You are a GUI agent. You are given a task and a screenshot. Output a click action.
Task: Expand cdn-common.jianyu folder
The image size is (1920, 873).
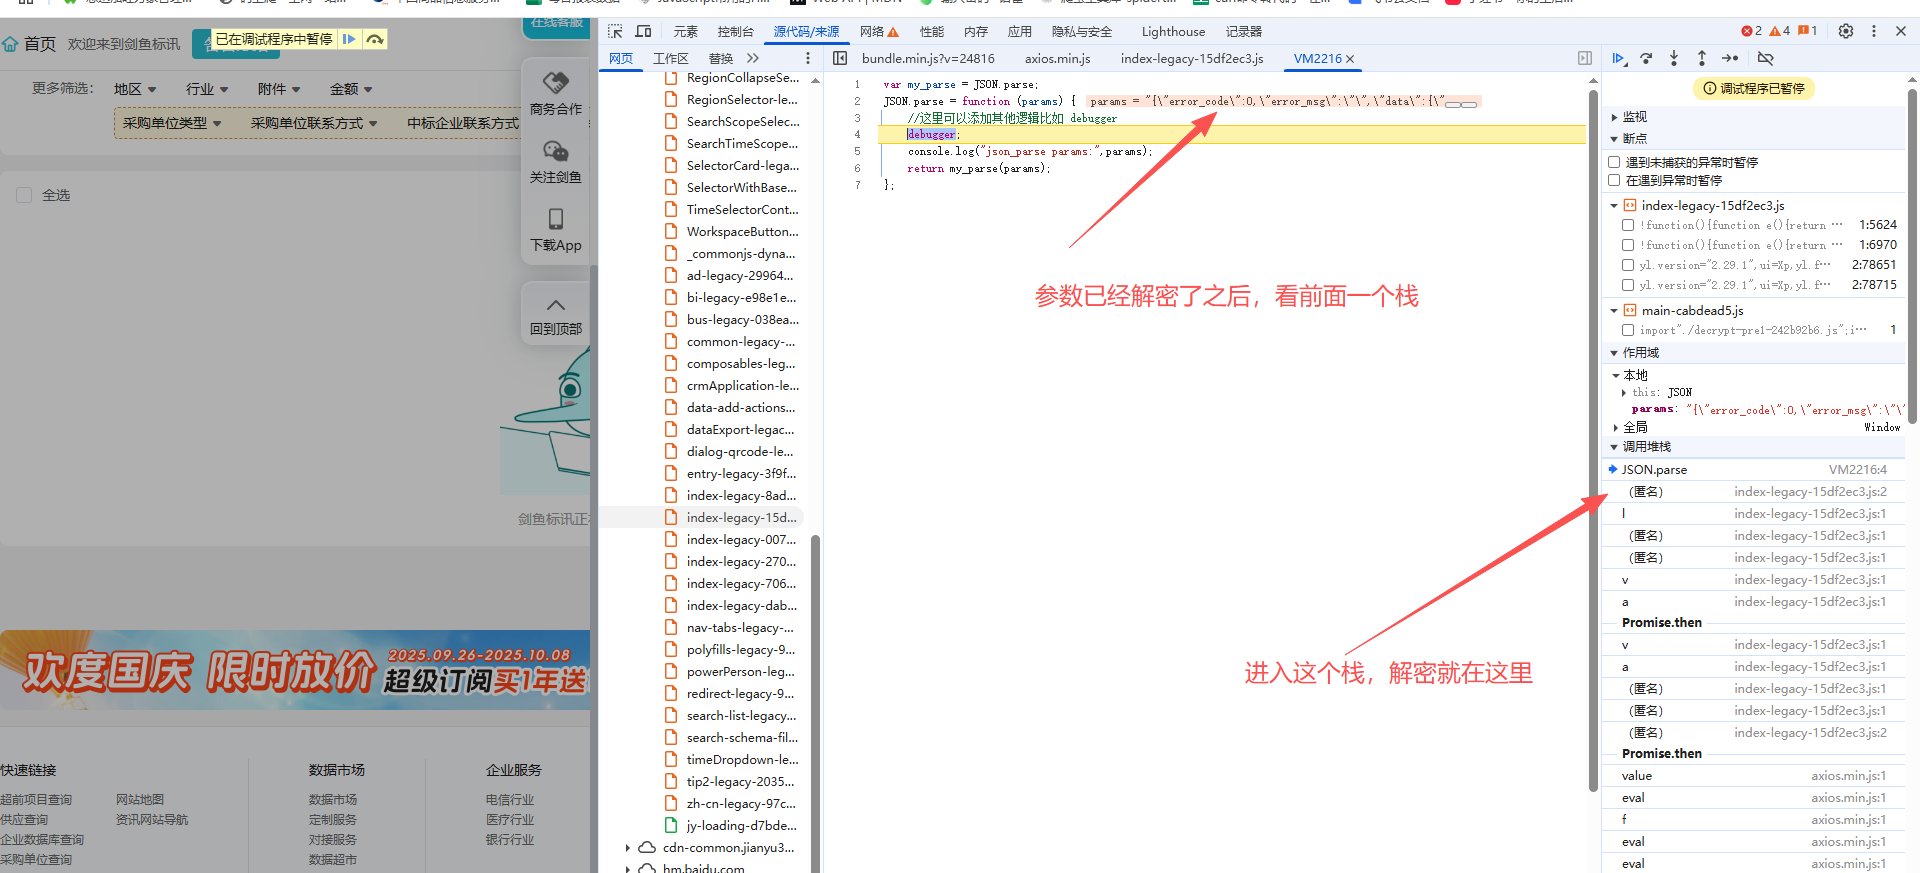(x=628, y=848)
